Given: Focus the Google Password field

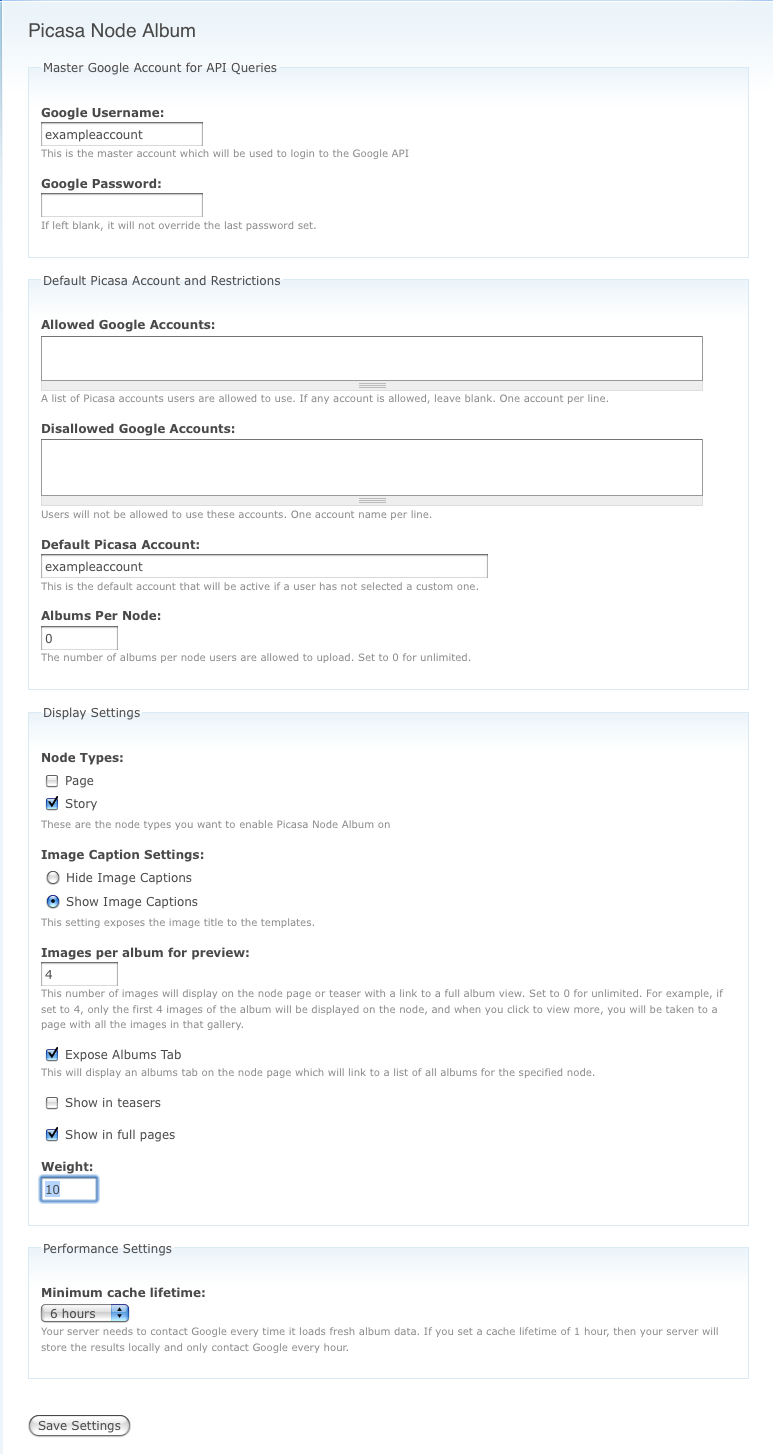Looking at the screenshot, I should coord(122,205).
